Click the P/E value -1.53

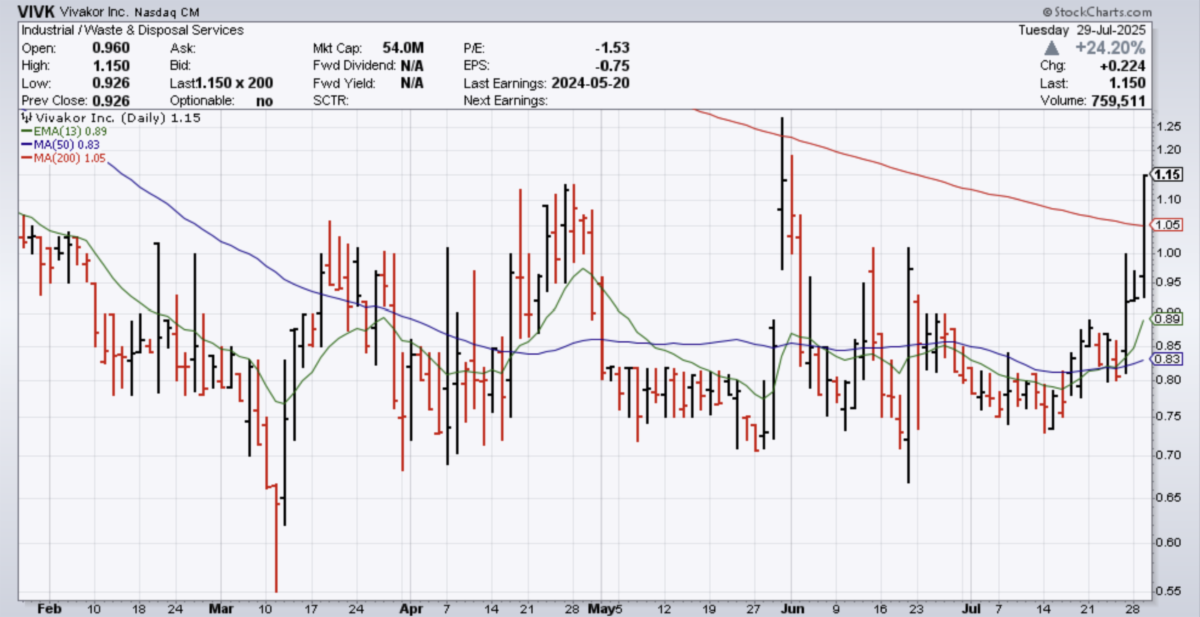tap(610, 48)
